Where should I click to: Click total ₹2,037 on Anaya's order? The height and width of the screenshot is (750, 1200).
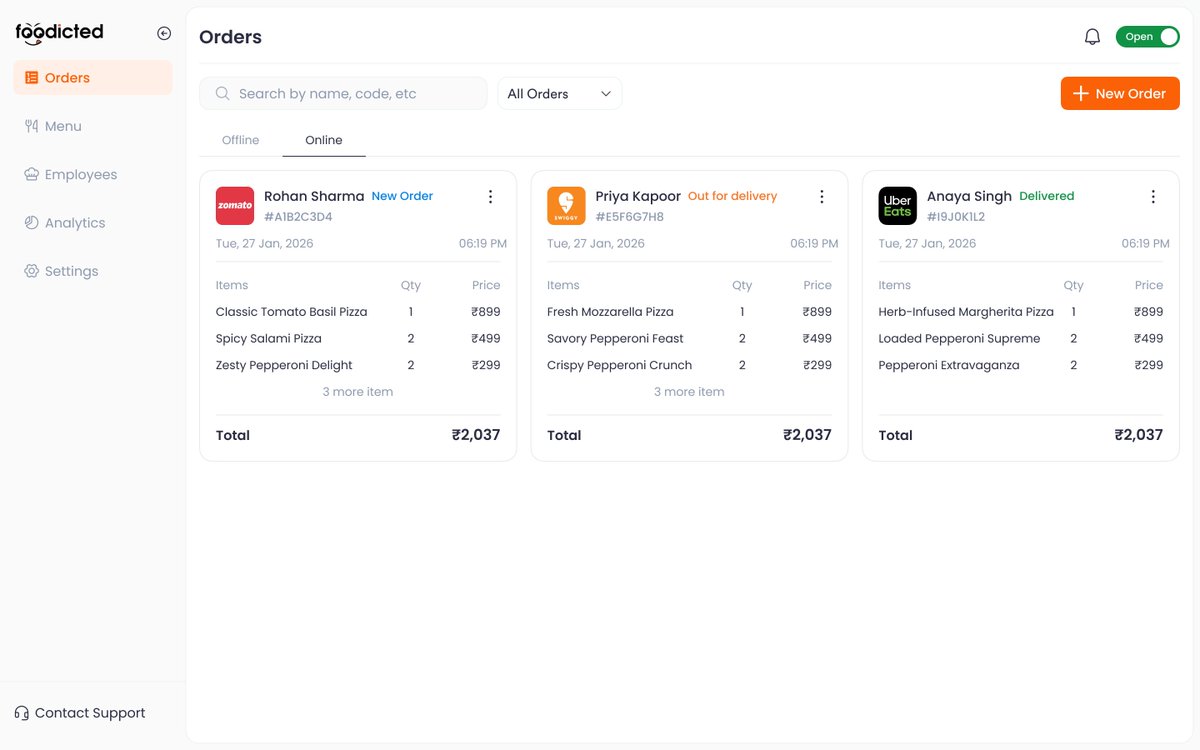tap(1139, 435)
